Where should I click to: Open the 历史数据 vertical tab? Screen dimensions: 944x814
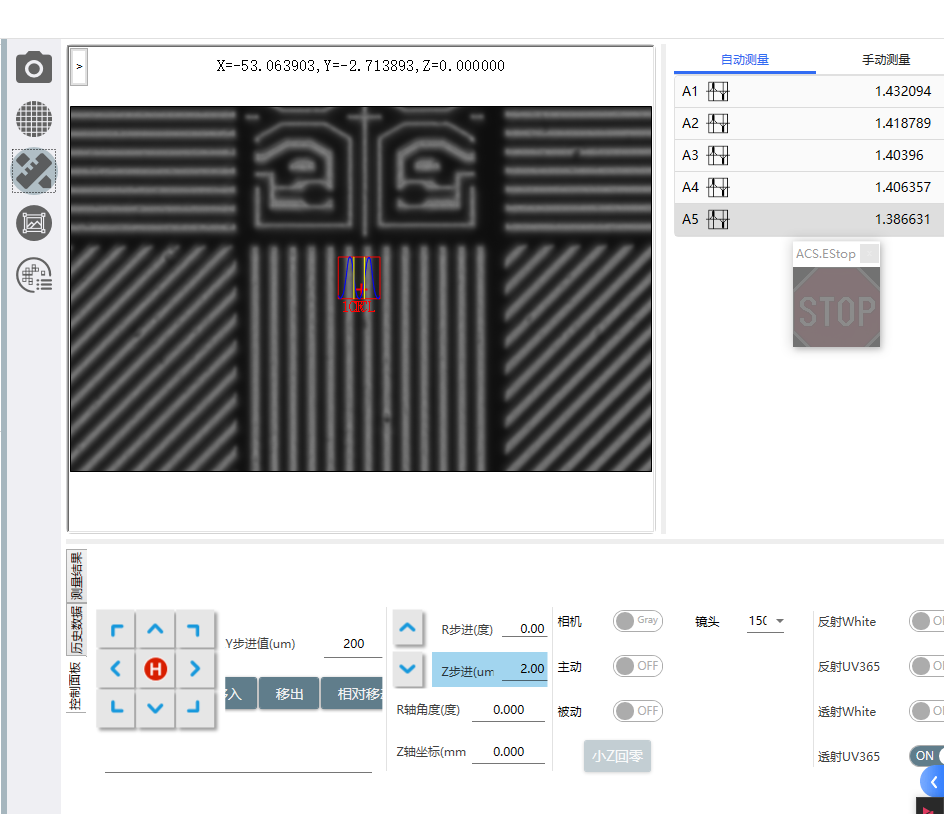(77, 630)
